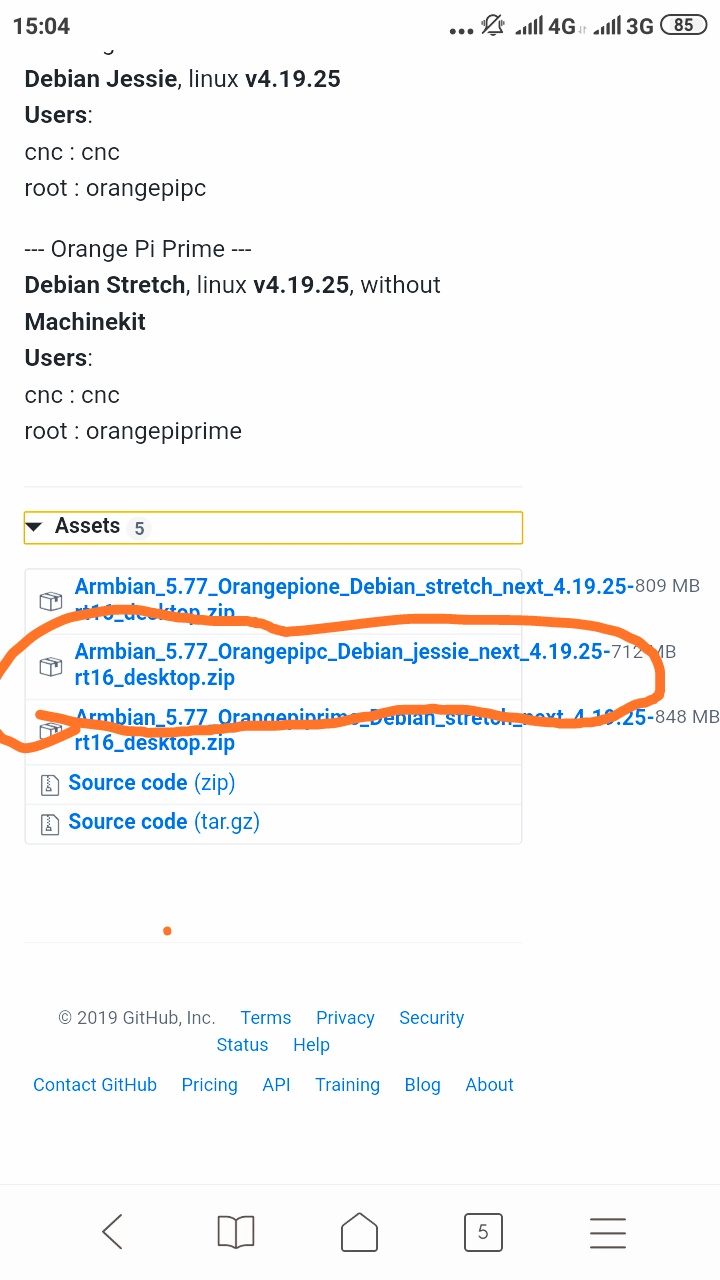
Task: Open the browser hamburger menu
Action: [607, 1231]
